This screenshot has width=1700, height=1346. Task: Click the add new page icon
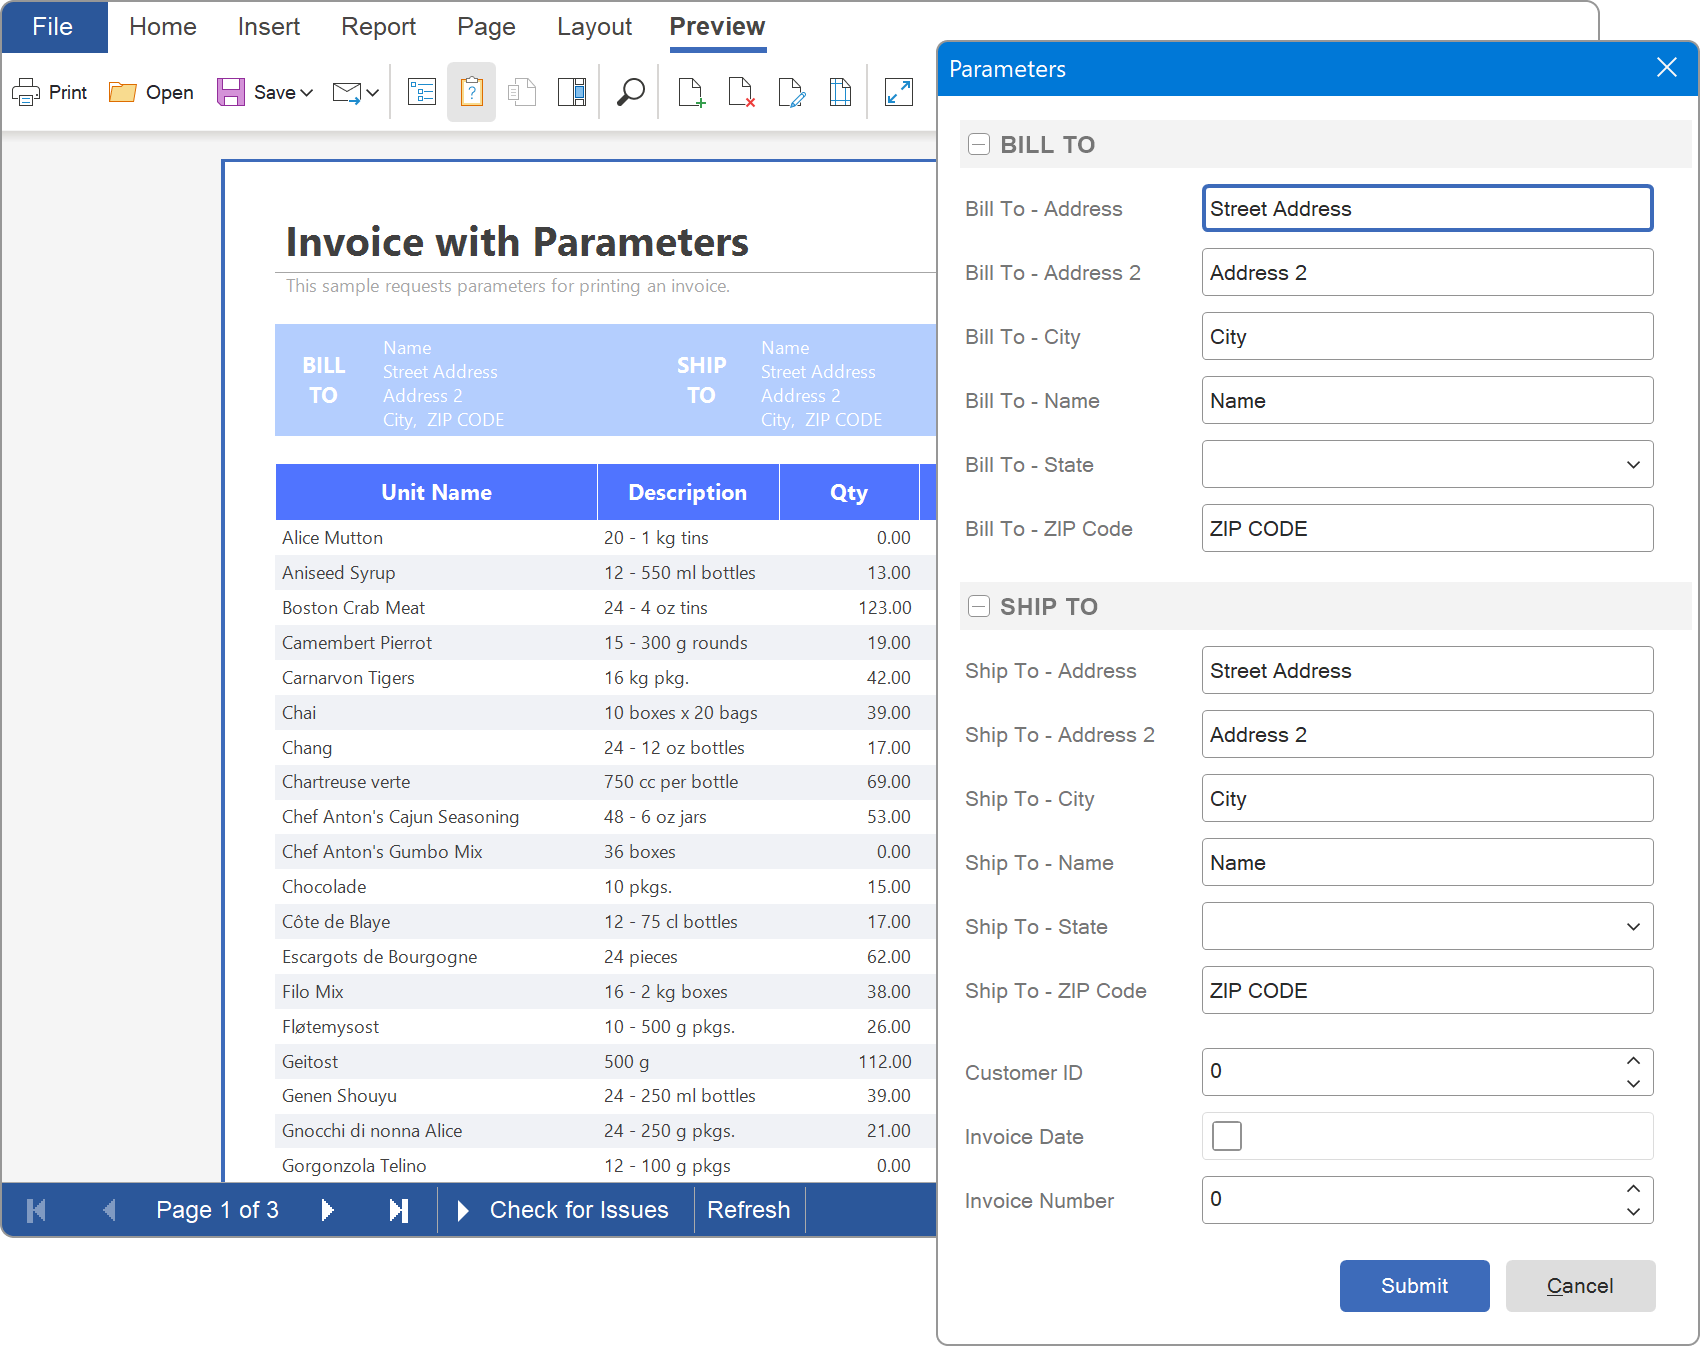point(691,93)
